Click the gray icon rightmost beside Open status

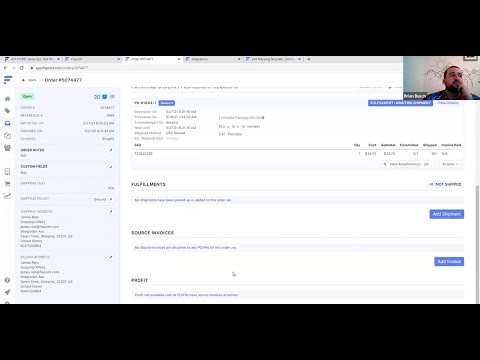[x=112, y=97]
